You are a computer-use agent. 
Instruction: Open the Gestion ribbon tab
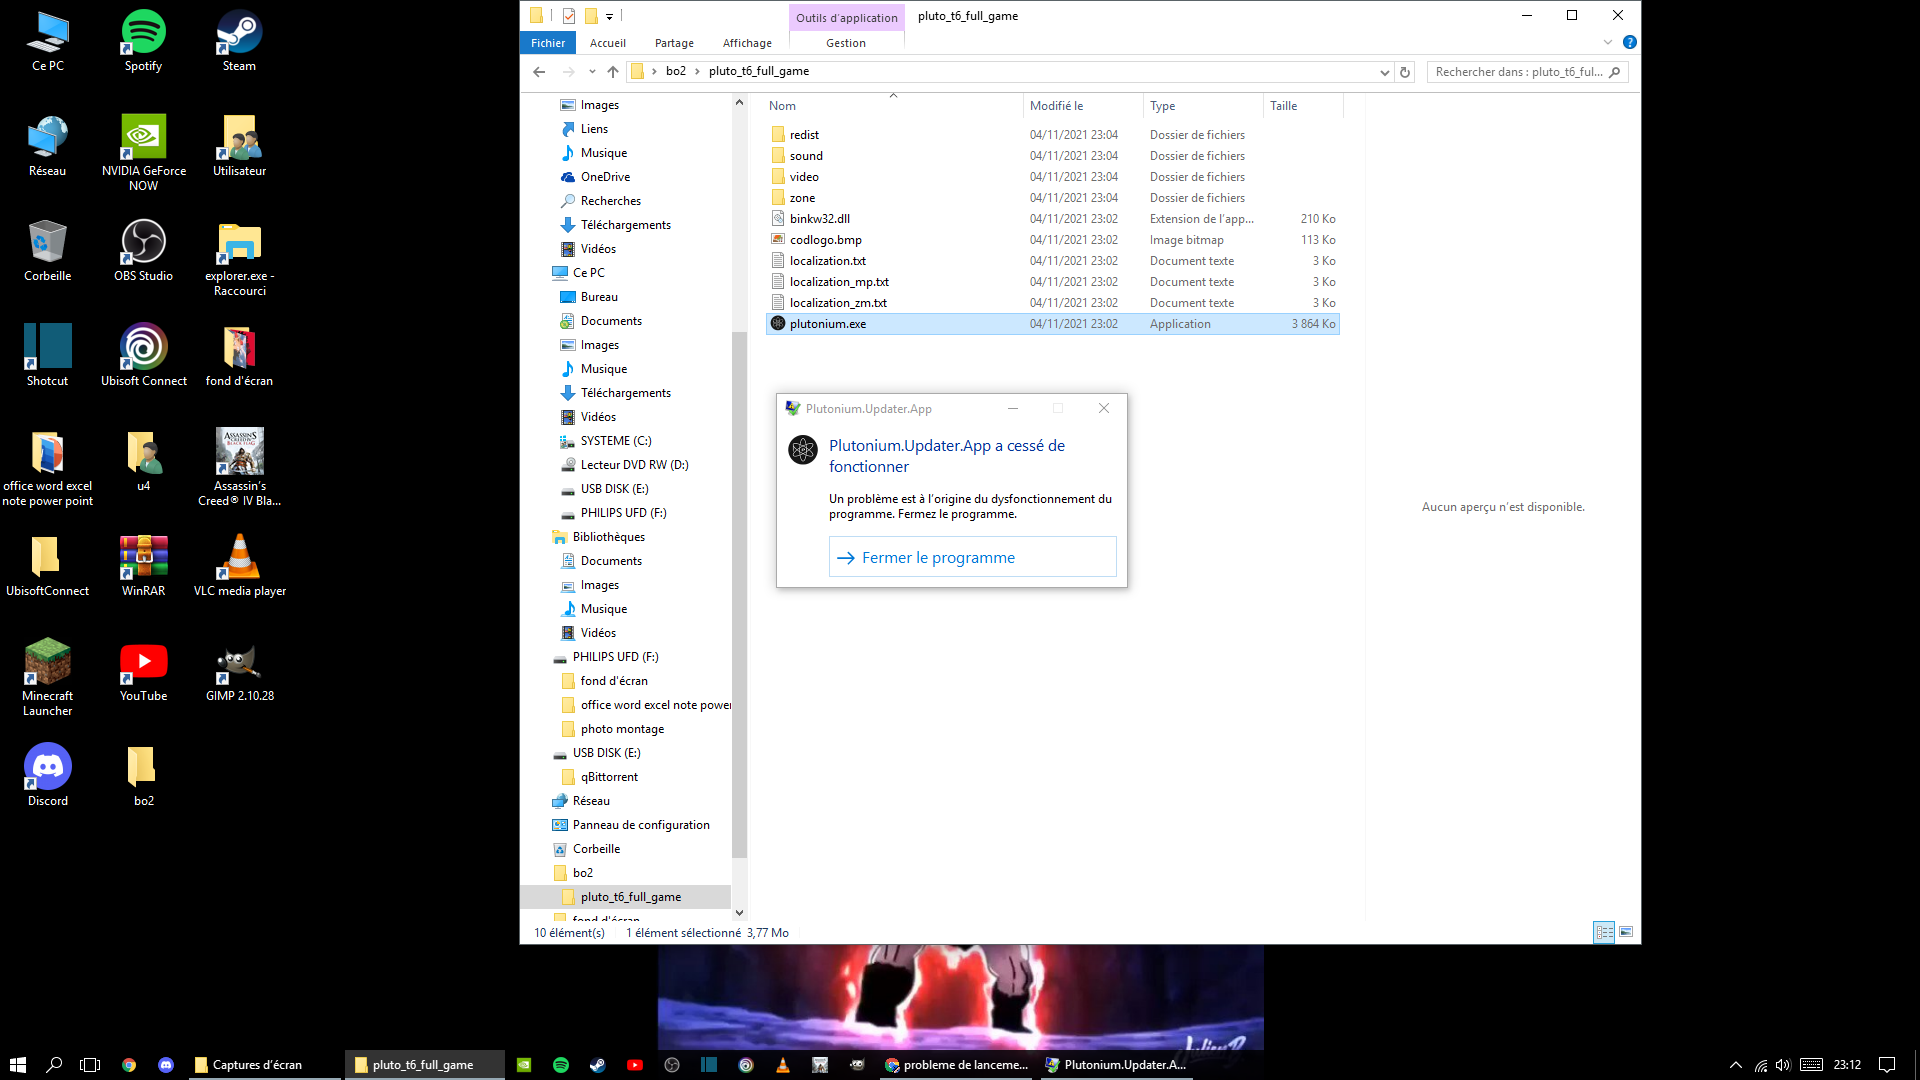(846, 43)
